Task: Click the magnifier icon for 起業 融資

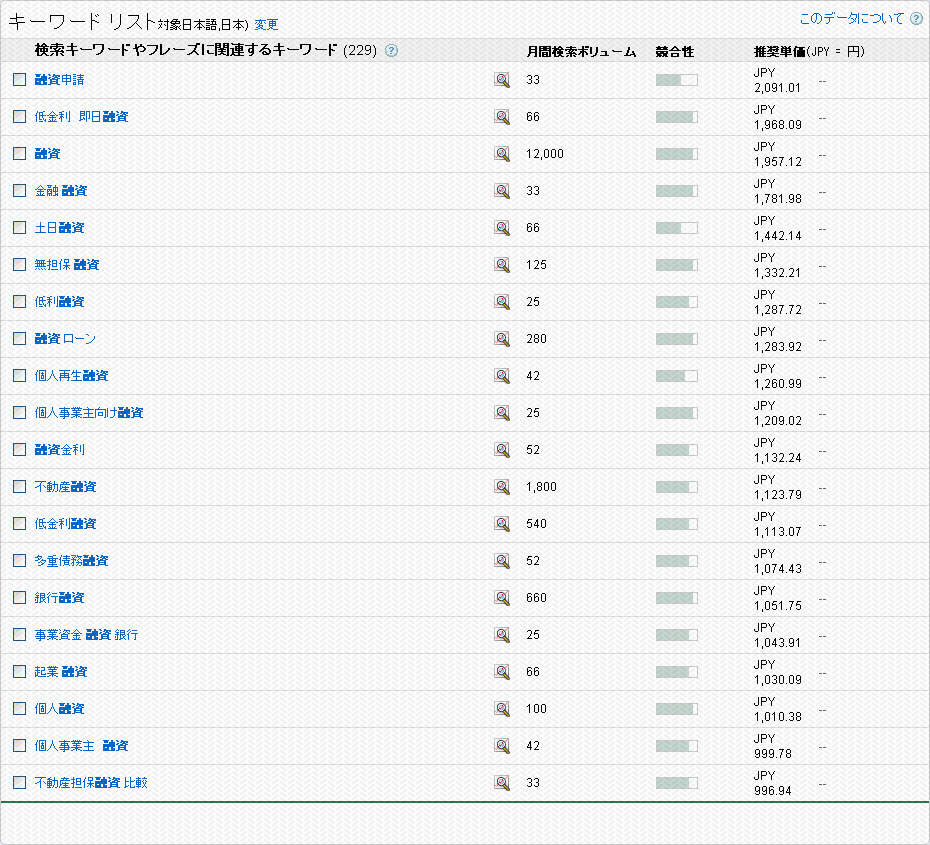Action: pyautogui.click(x=502, y=672)
